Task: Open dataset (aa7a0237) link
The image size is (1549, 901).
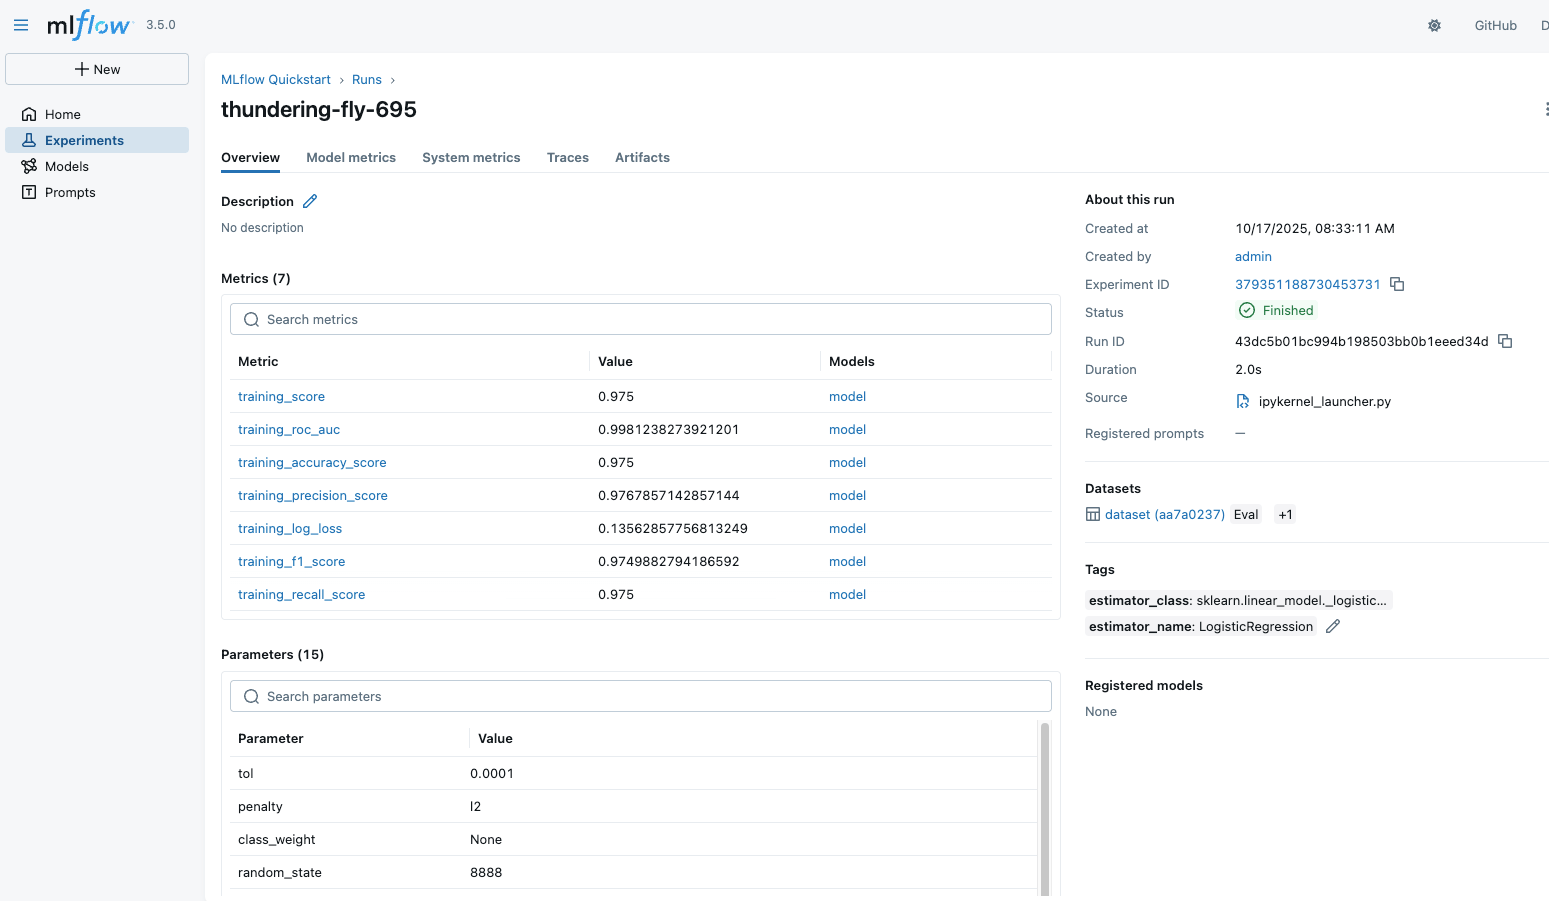Action: [x=1165, y=514]
